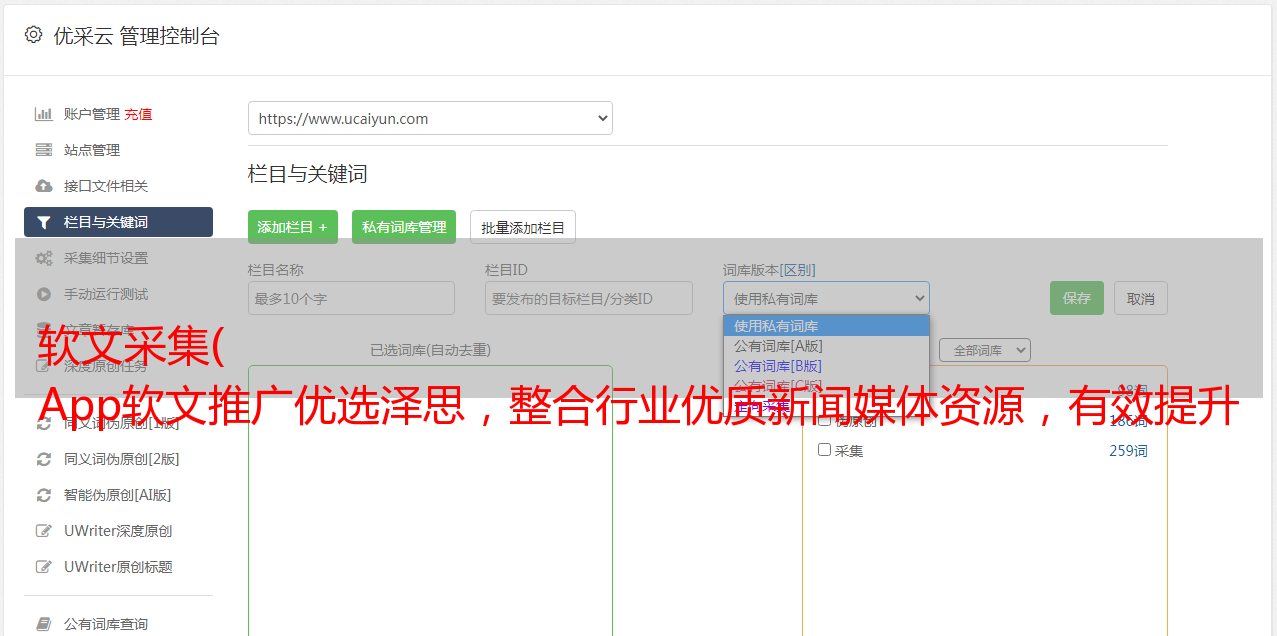Click the filter icon of 栏目与关键词
The image size is (1277, 636).
[43, 222]
